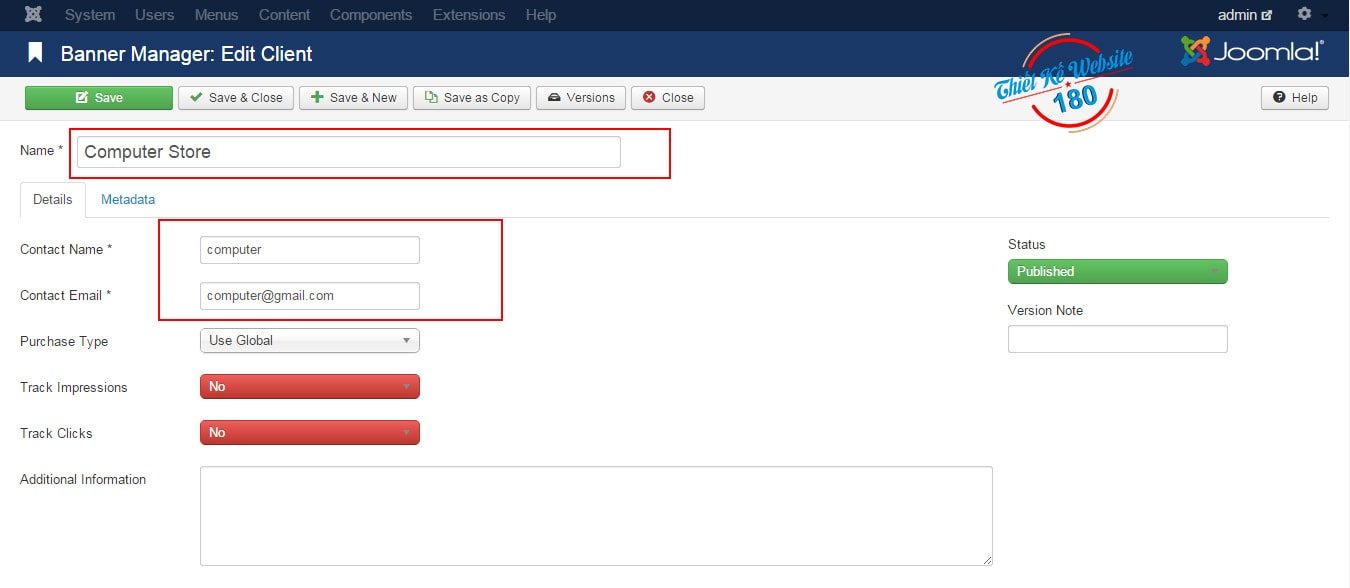This screenshot has height=588, width=1350.
Task: Open the Extensions menu
Action: 468,14
